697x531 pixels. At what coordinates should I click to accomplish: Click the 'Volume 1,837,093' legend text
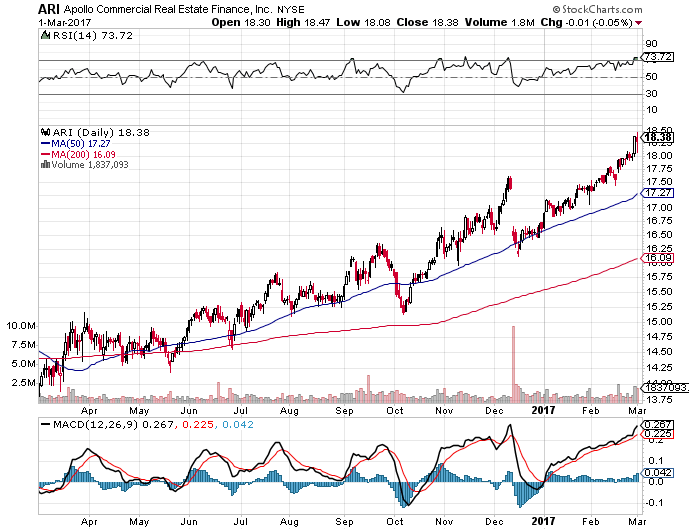(90, 165)
